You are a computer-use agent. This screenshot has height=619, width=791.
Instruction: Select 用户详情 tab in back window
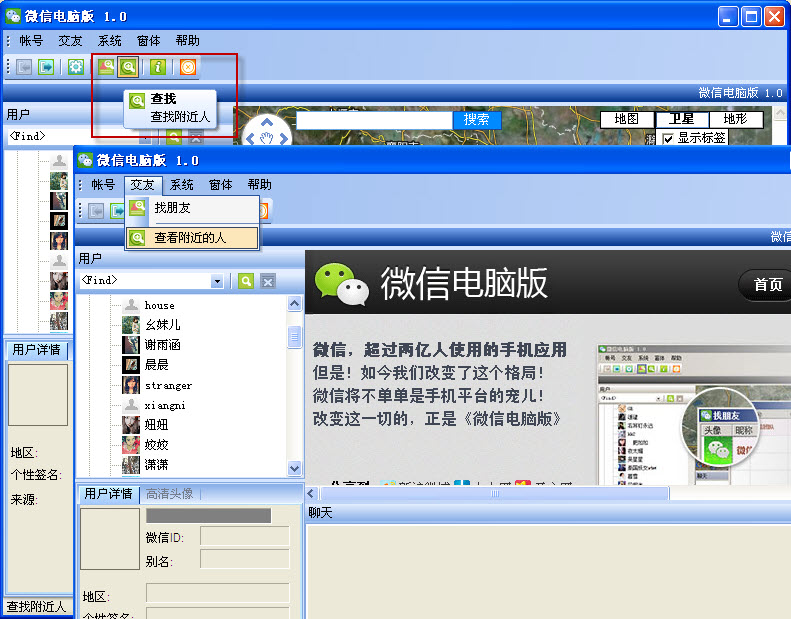point(36,350)
